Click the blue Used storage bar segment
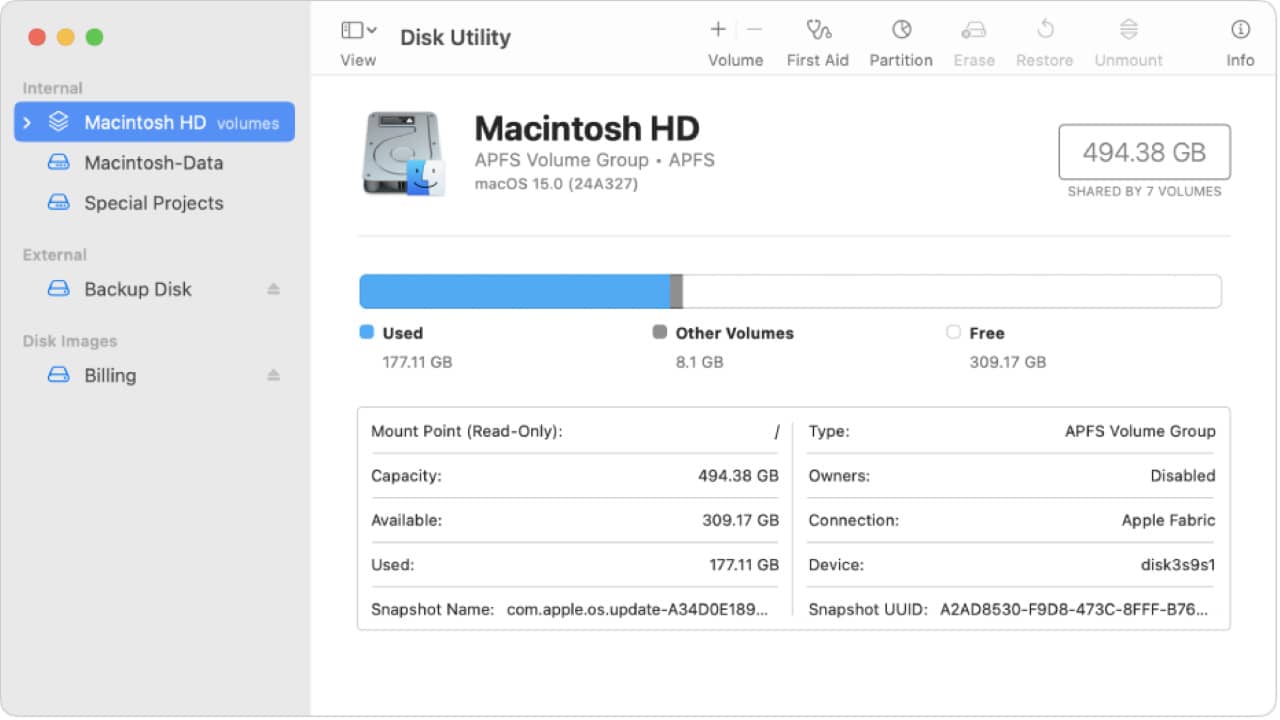The height and width of the screenshot is (720, 1280). pos(514,291)
